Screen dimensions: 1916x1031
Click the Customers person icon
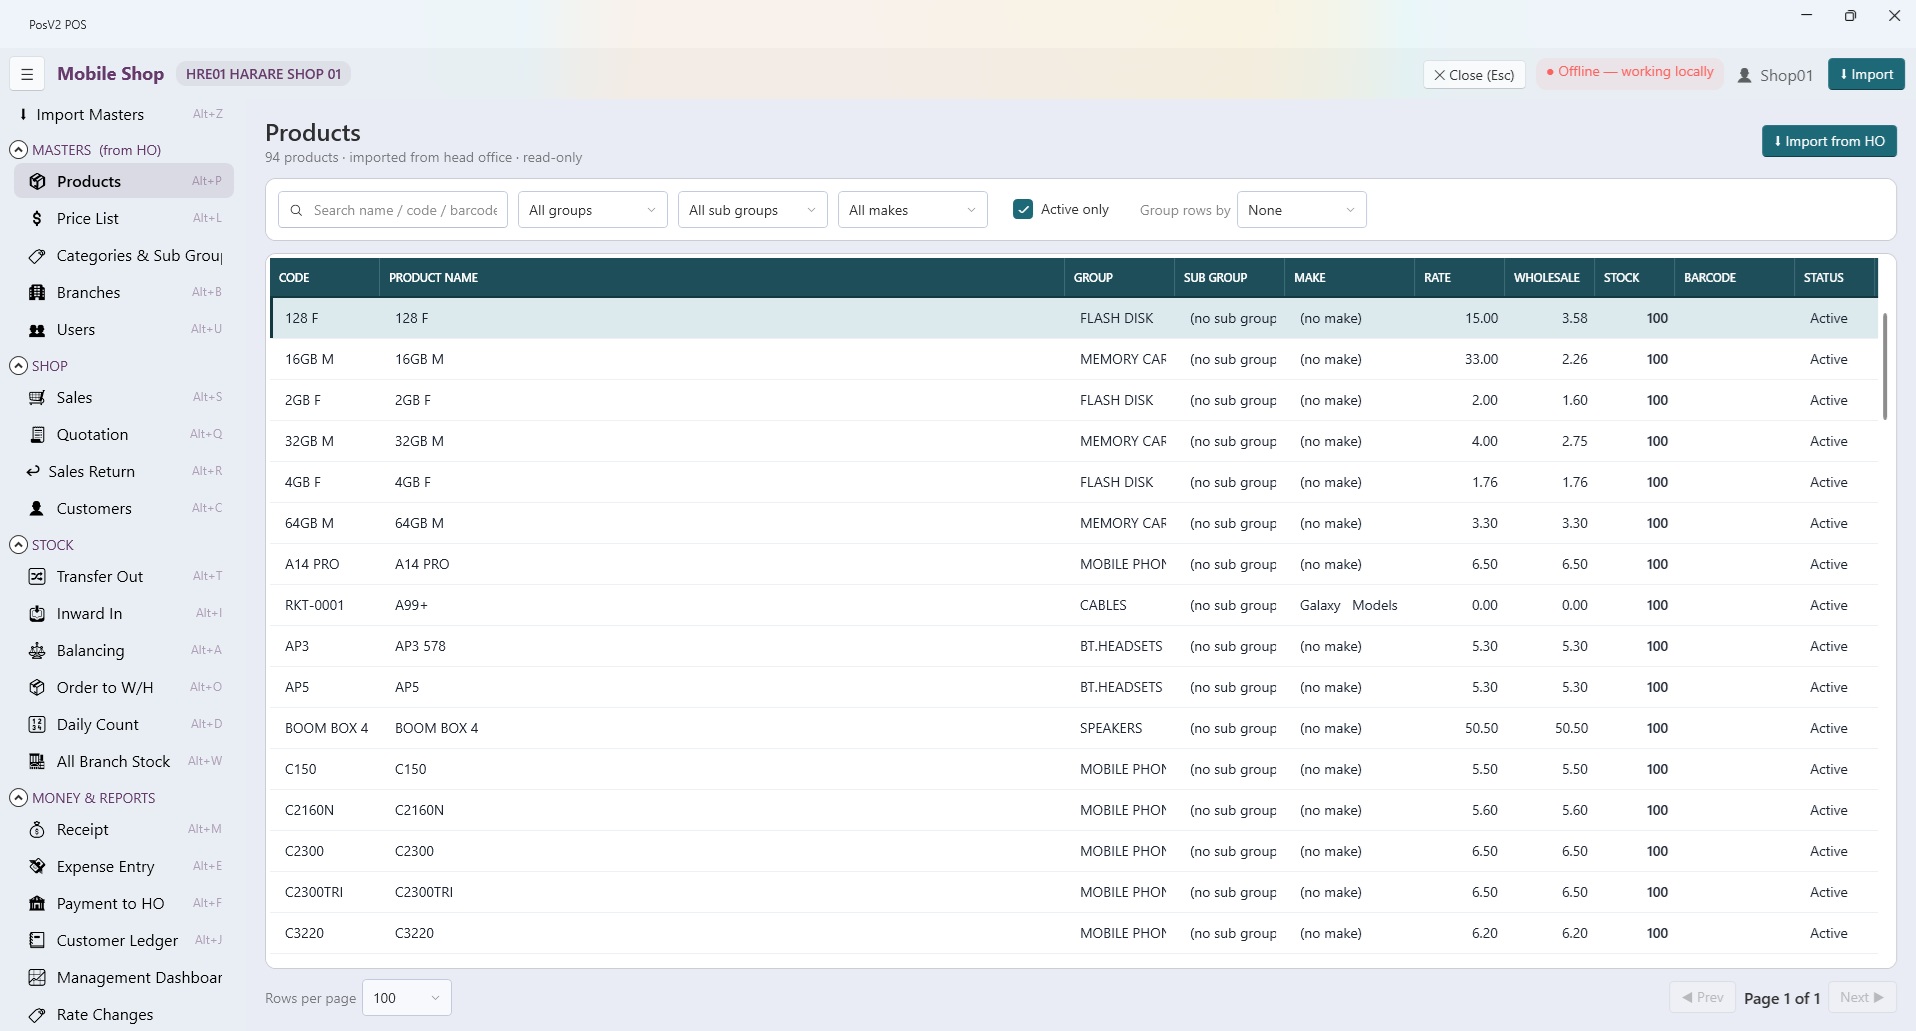[x=37, y=508]
